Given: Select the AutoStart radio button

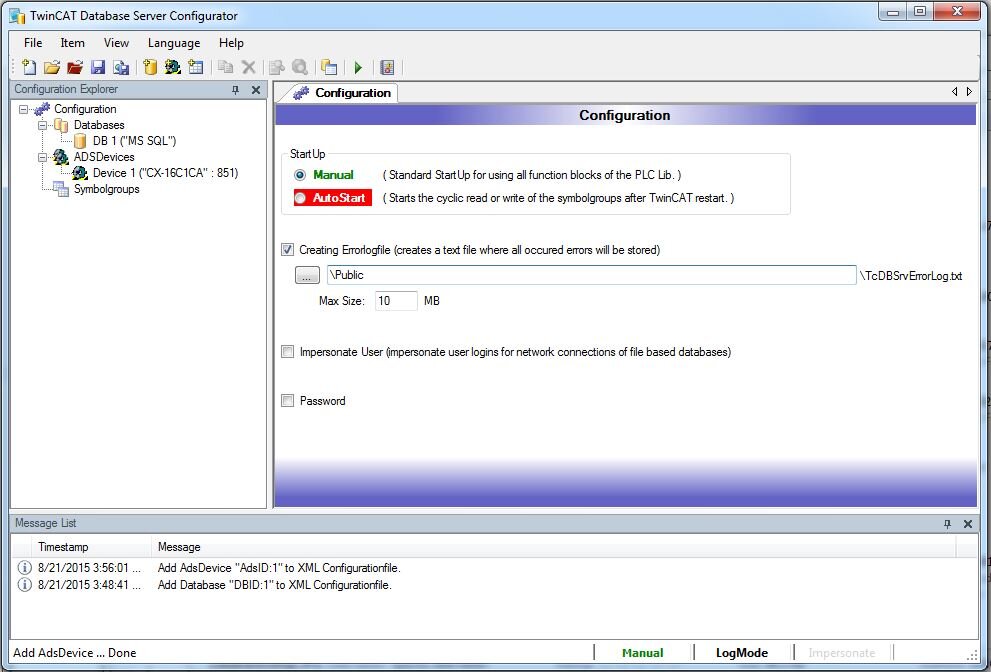Looking at the screenshot, I should click(300, 198).
